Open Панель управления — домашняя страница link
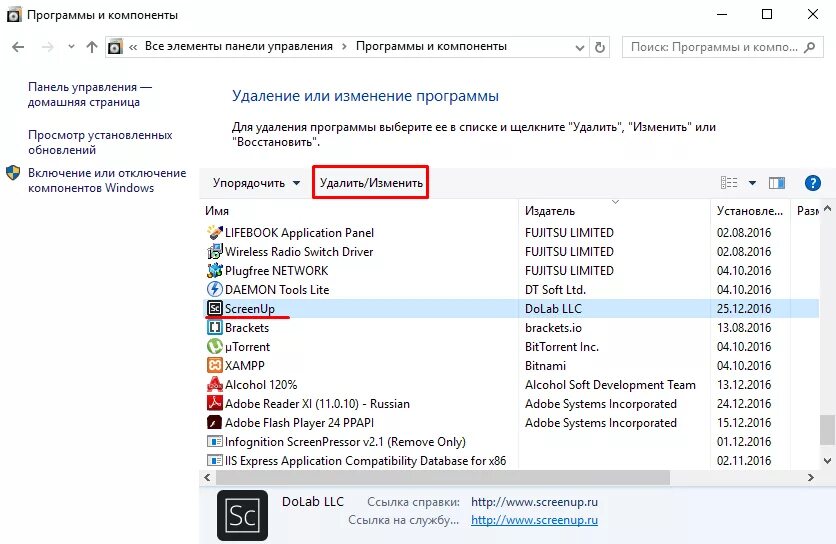Screen dimensions: 836x544 point(90,94)
